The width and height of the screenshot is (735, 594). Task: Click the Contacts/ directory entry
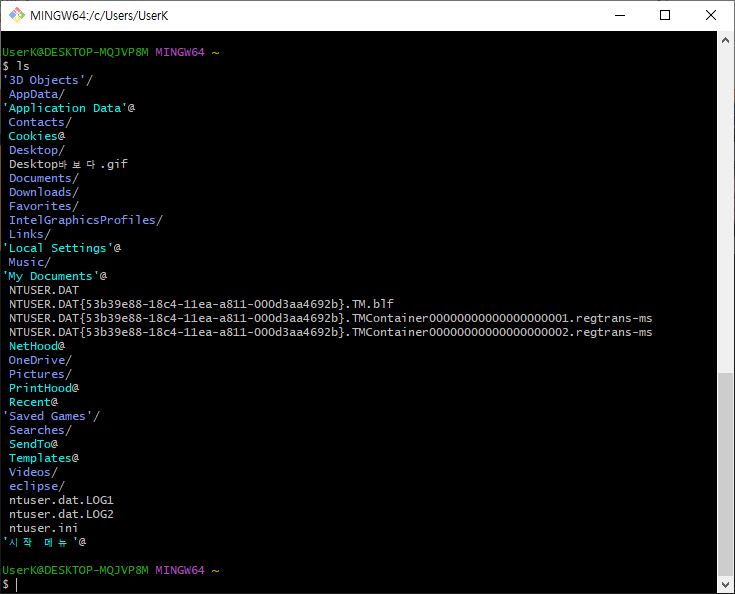coord(40,122)
